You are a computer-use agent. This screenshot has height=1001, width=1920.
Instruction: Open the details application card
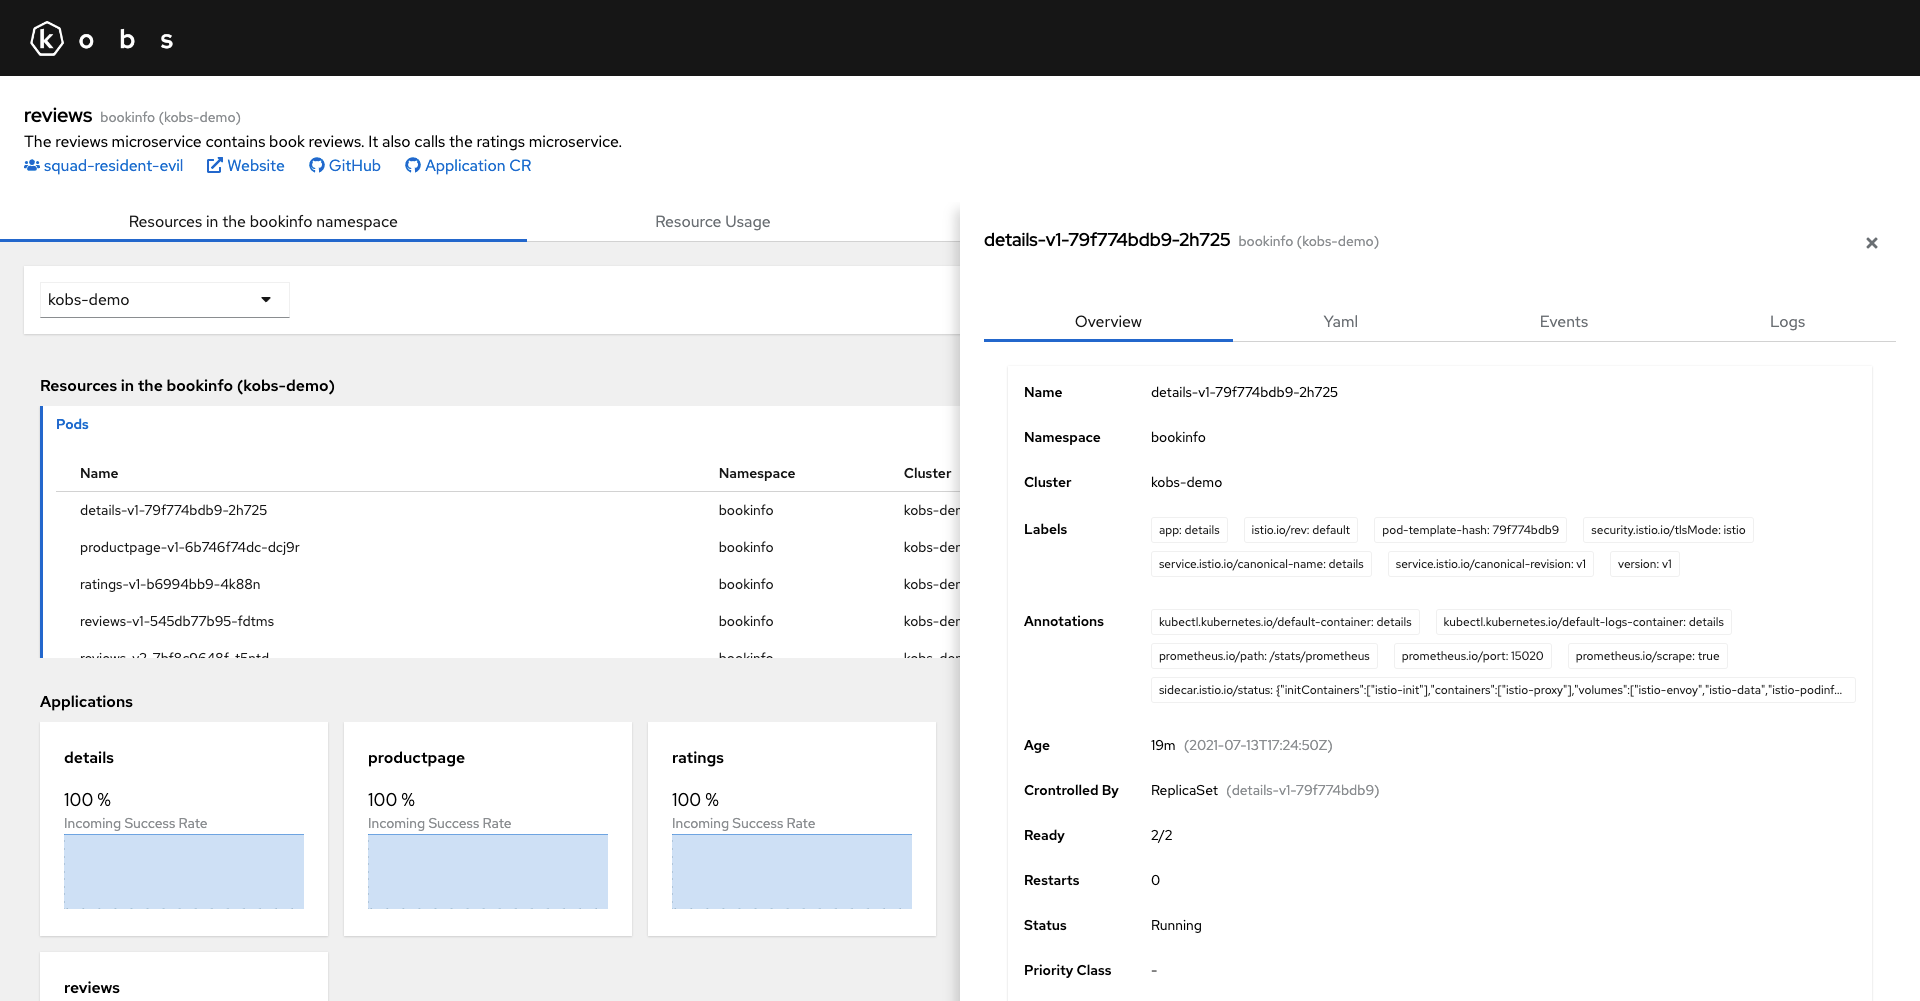point(184,829)
